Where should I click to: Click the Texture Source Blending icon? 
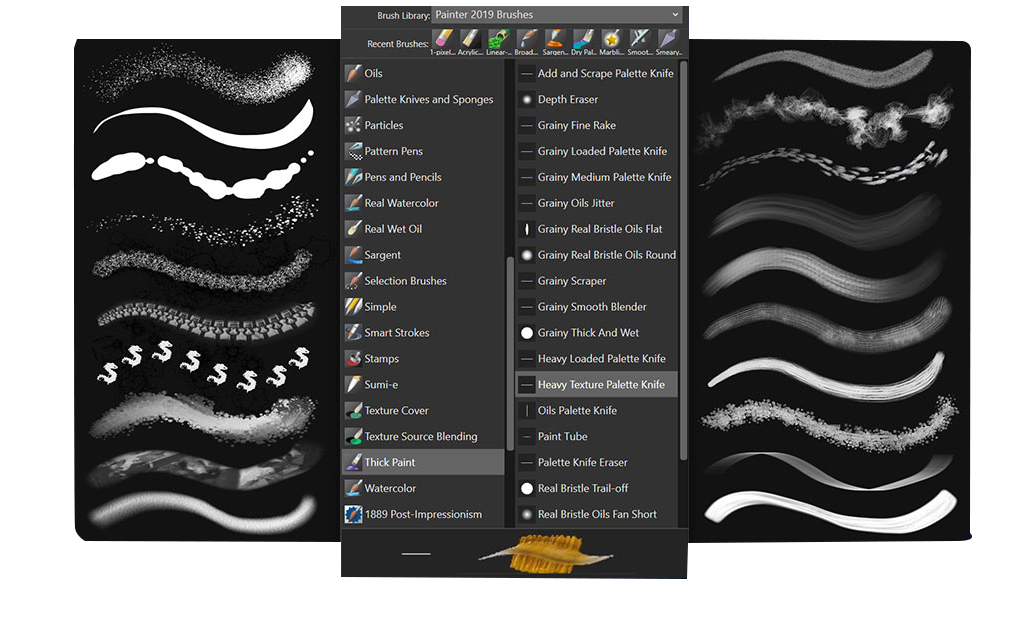[x=353, y=436]
